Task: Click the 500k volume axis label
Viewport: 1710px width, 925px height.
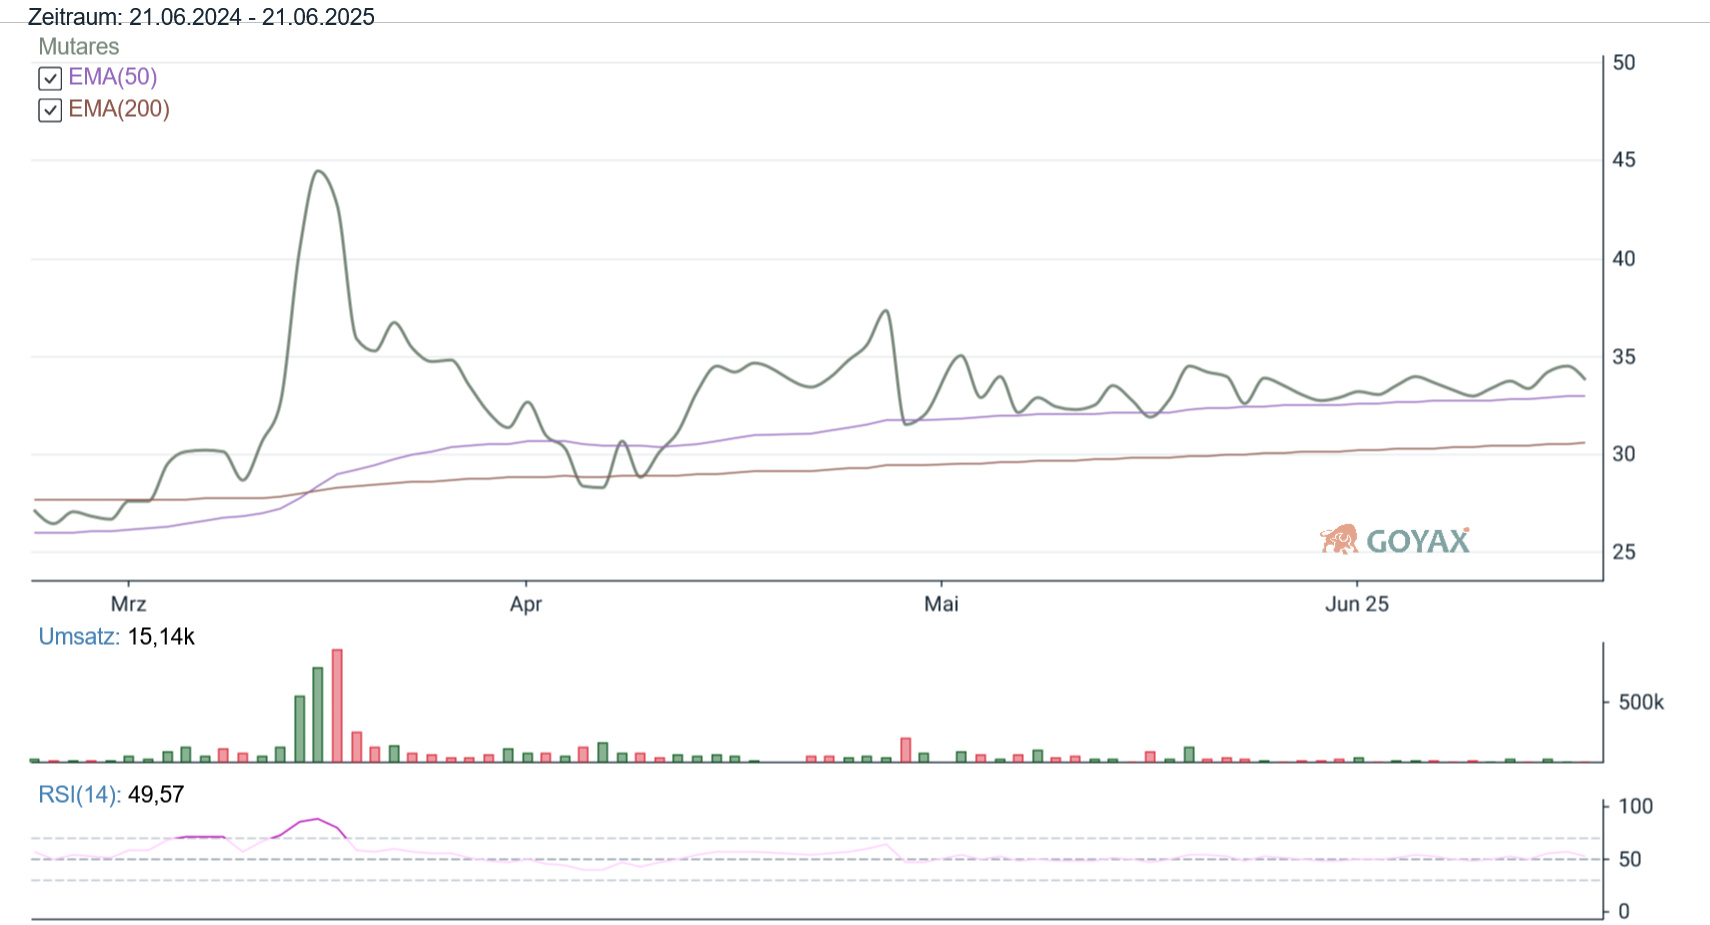Action: point(1641,702)
